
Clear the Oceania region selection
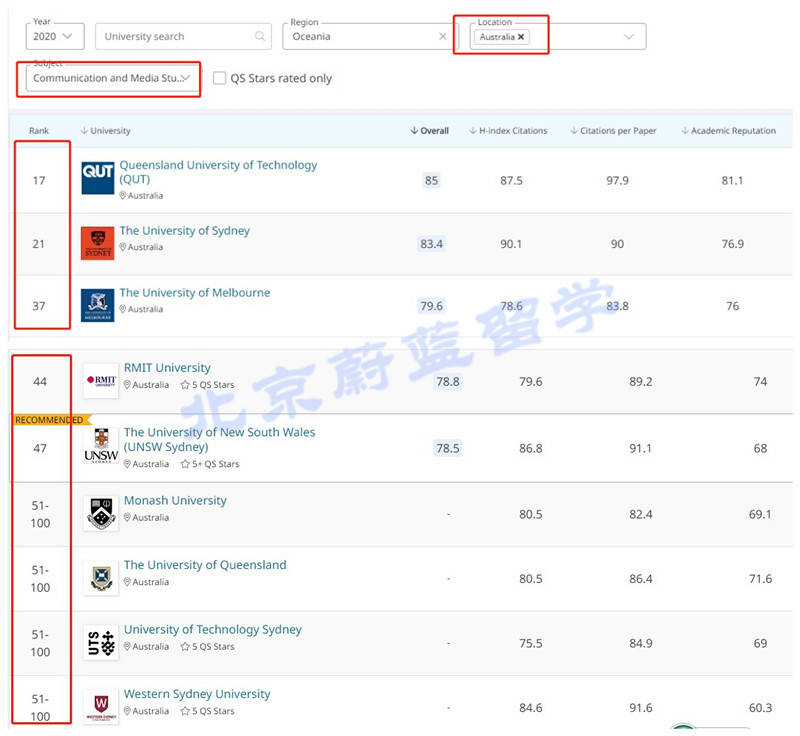[443, 37]
